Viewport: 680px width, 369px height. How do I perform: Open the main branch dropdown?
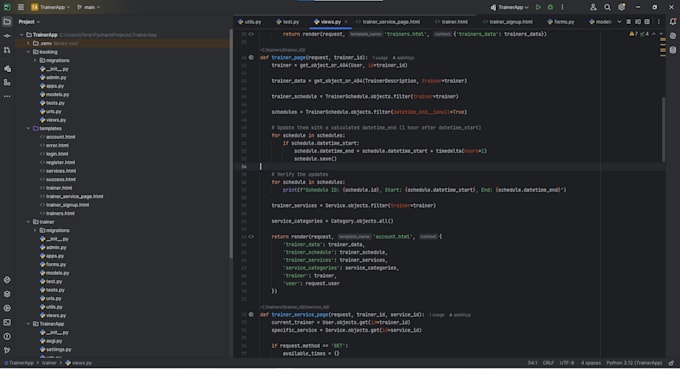point(88,7)
